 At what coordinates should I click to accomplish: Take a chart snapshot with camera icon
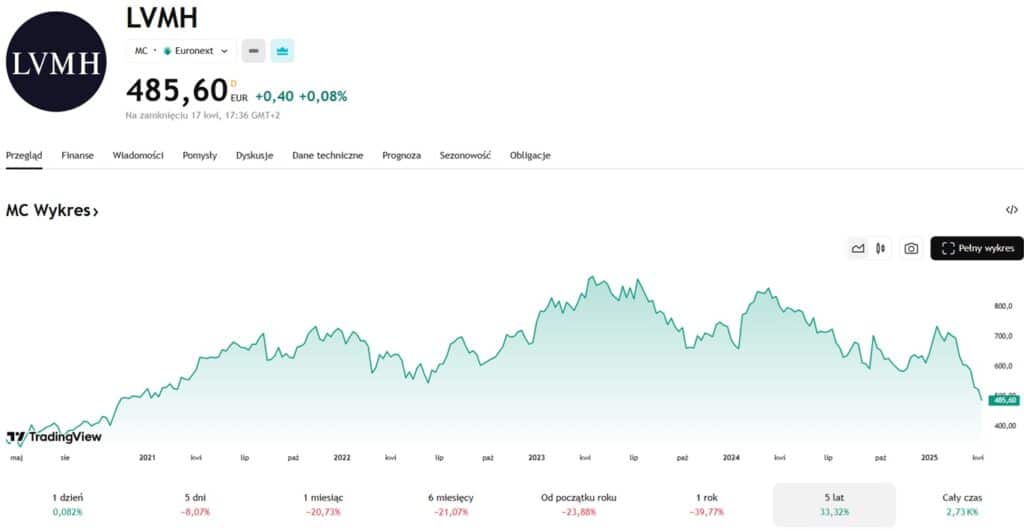(x=911, y=248)
